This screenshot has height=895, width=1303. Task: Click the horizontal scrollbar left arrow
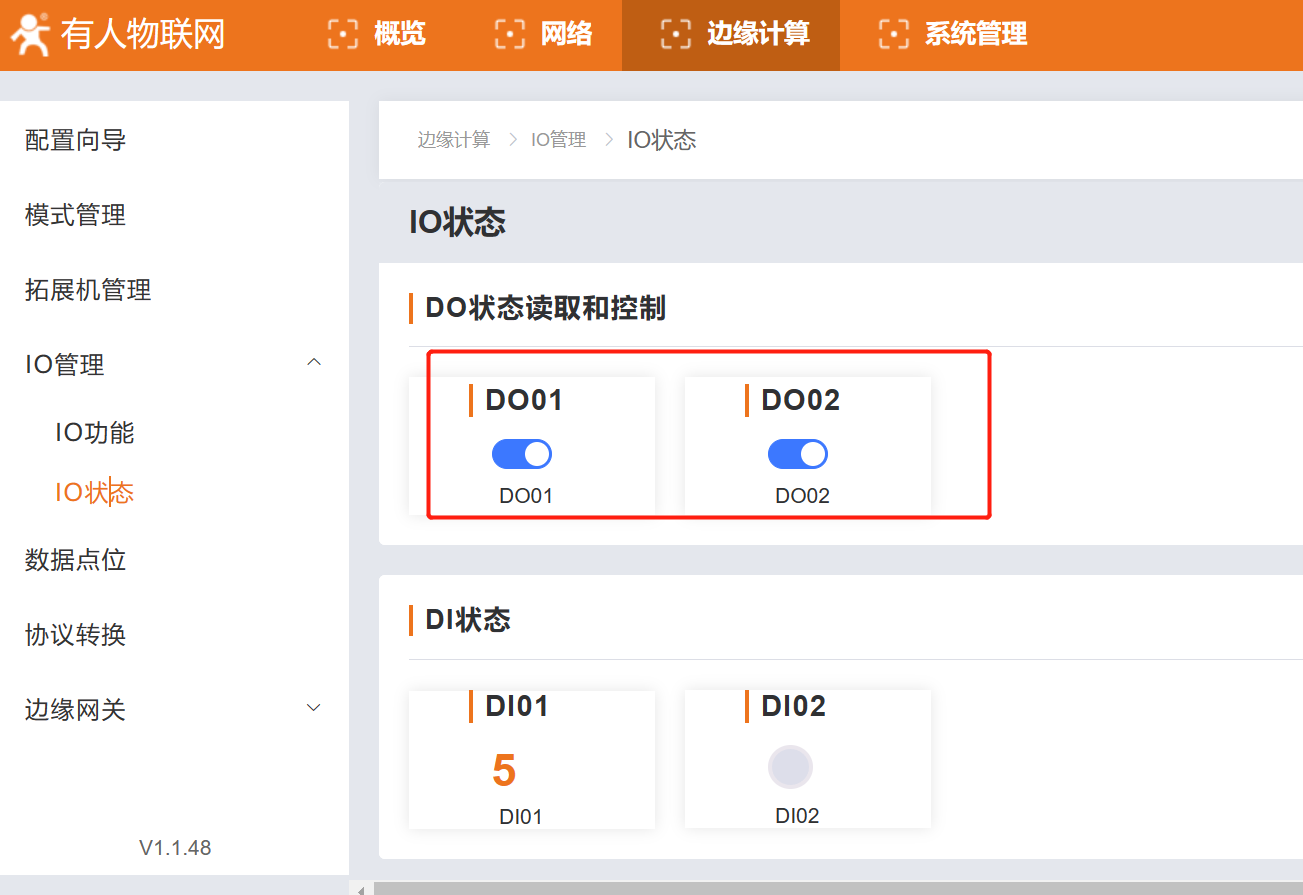(361, 888)
